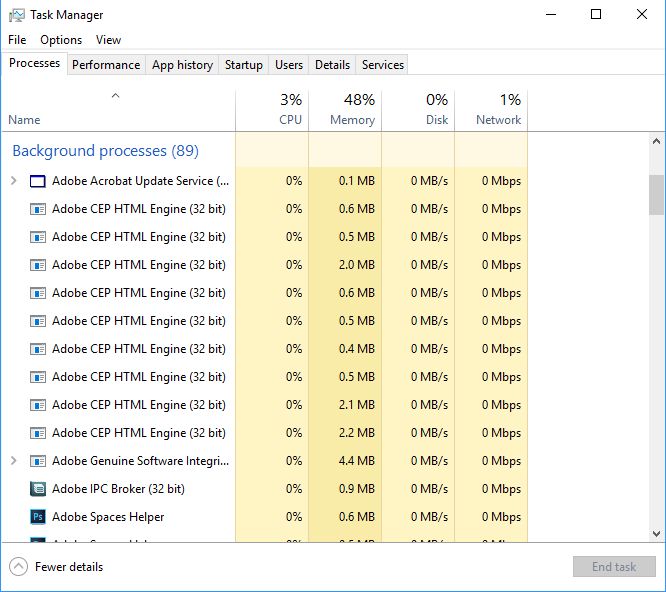Click the Fewer details circular arrow icon
This screenshot has height=592, width=666.
pos(18,567)
